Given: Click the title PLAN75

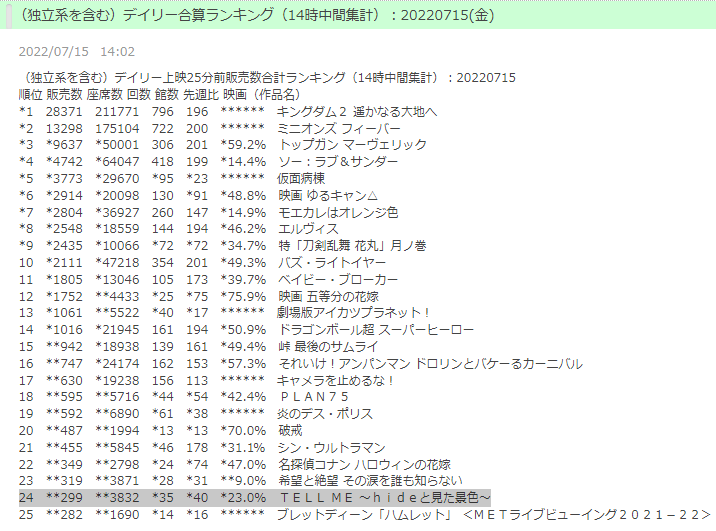Looking at the screenshot, I should point(314,397).
